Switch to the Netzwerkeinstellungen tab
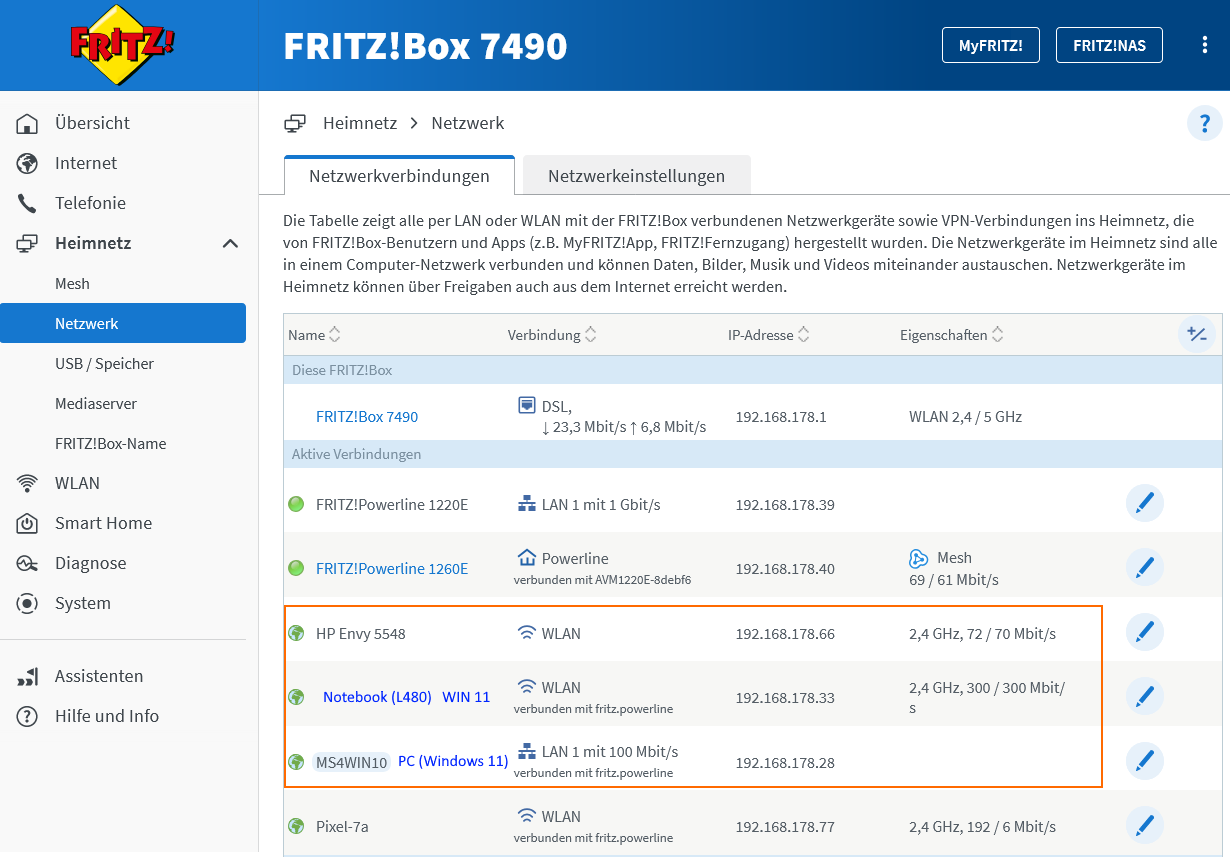Viewport: 1230px width, 857px height. (x=636, y=176)
